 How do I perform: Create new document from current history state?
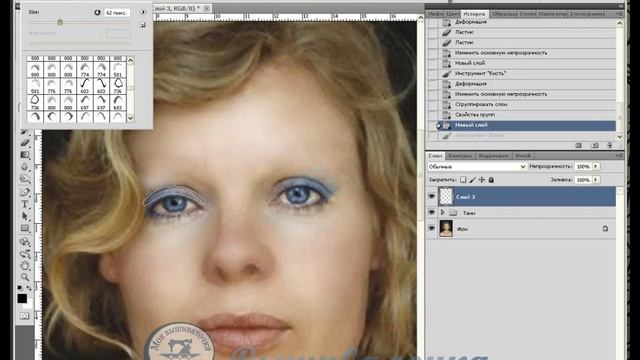[578, 145]
